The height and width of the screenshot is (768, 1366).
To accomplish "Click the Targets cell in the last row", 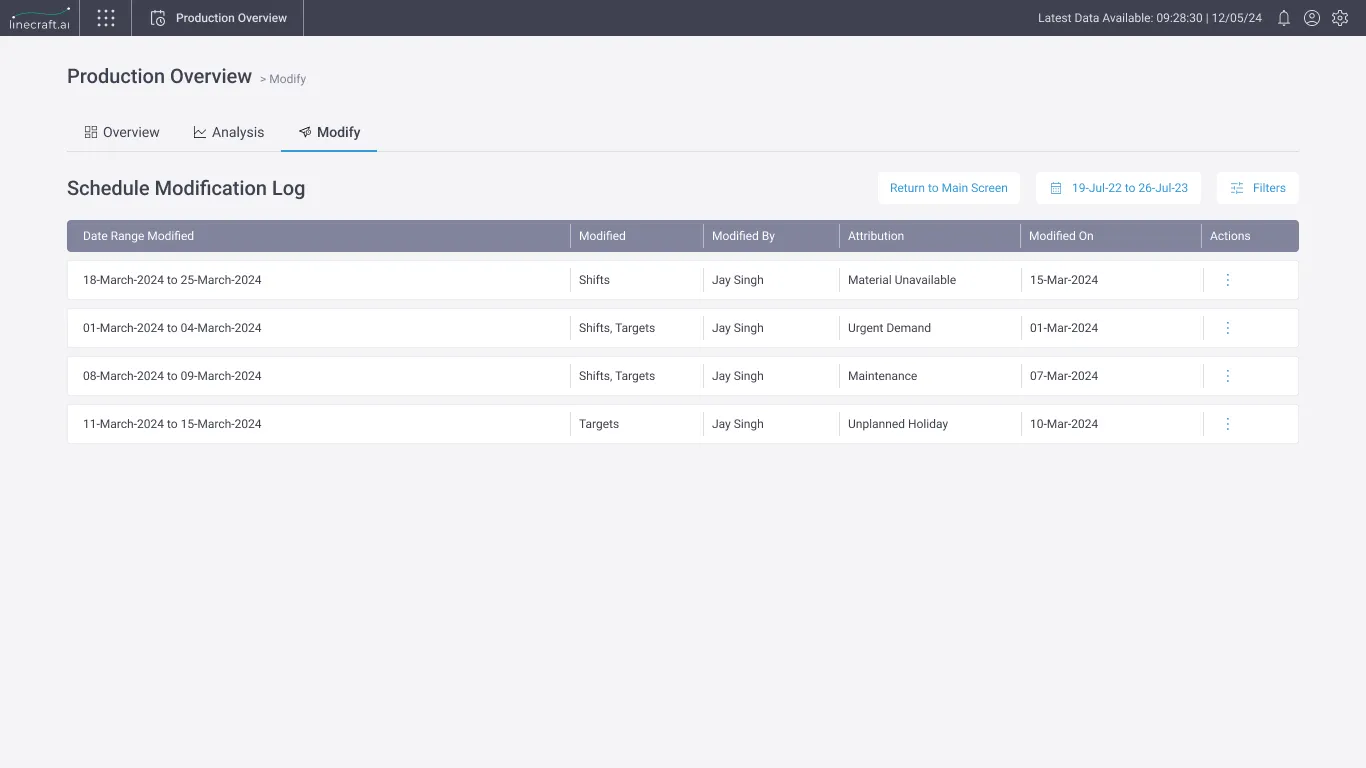I will tap(599, 424).
